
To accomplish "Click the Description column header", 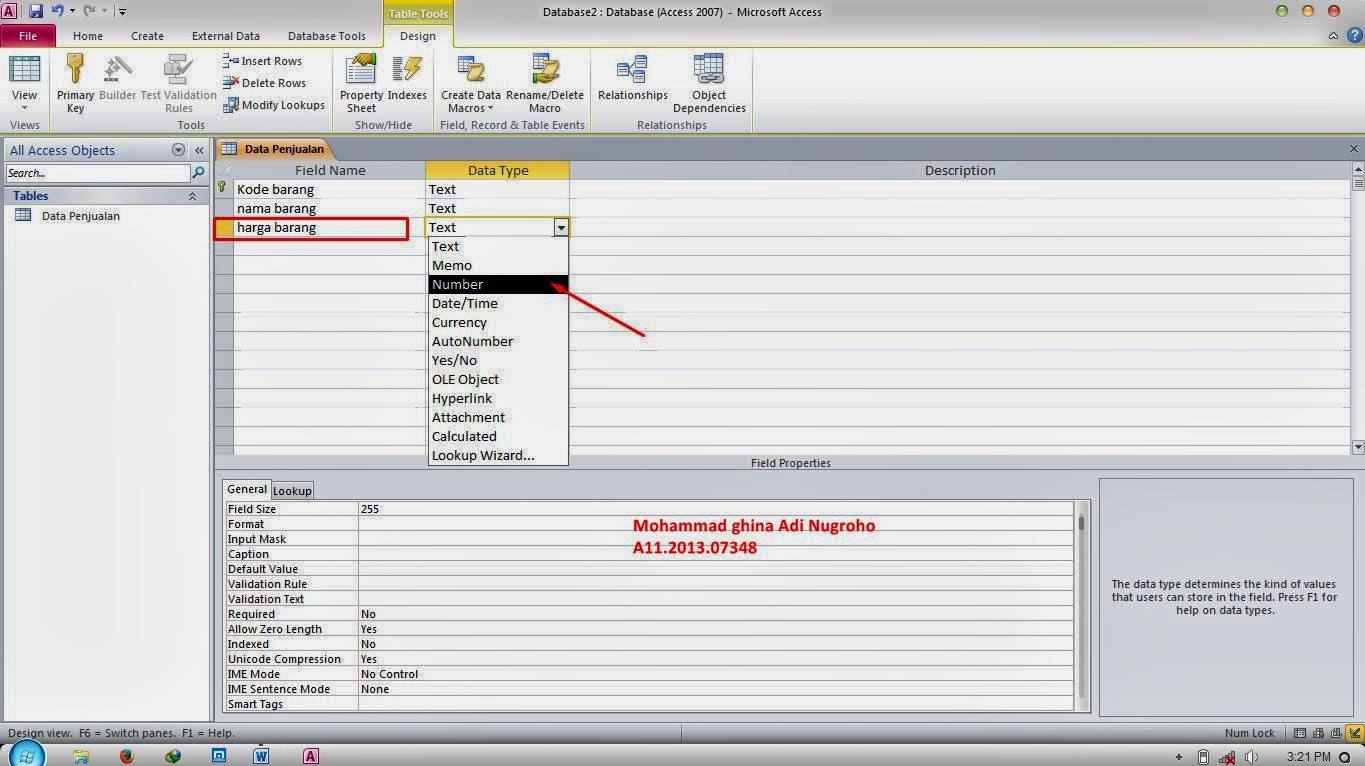I will tap(960, 170).
